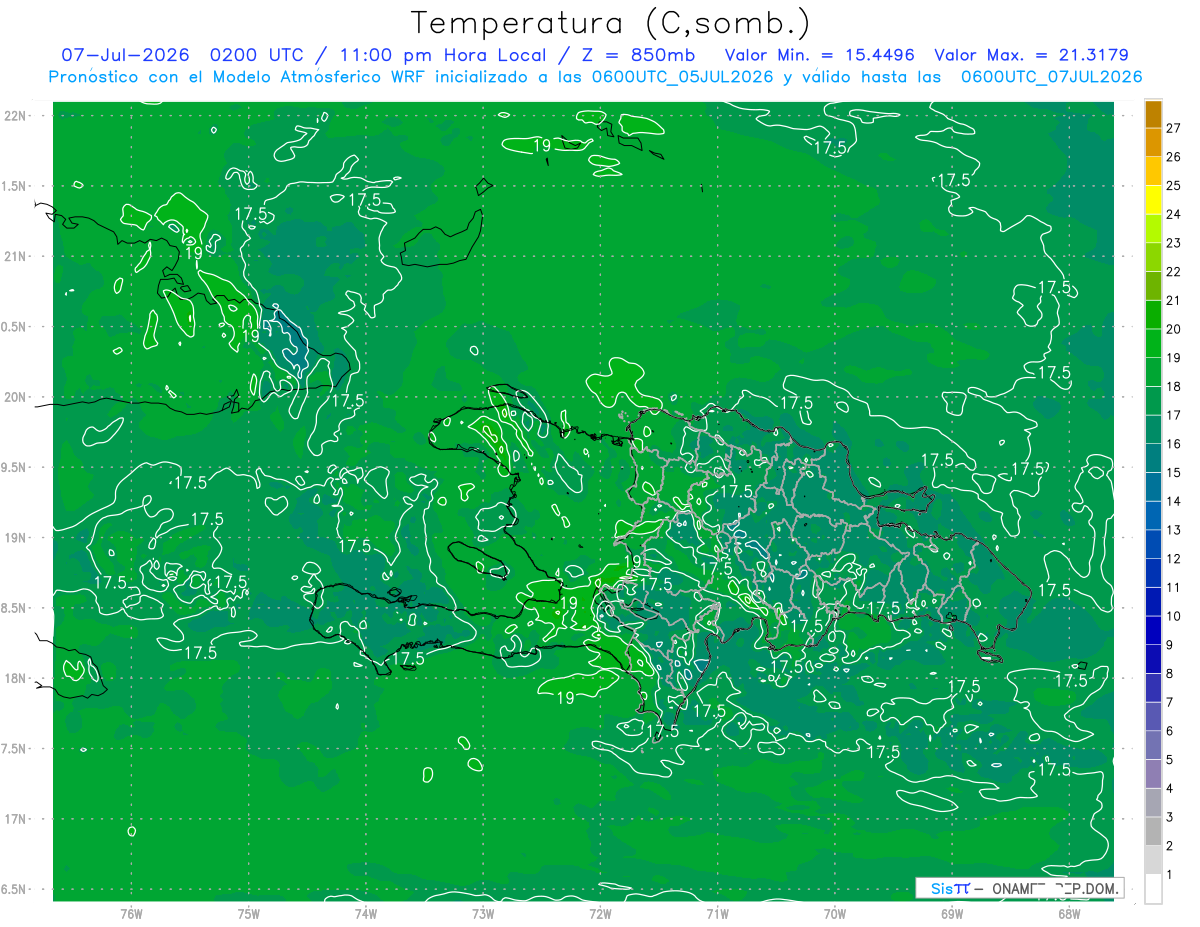Image resolution: width=1200 pixels, height=927 pixels.
Task: Select the "07-Jul-2026" date text
Action: pos(126,55)
